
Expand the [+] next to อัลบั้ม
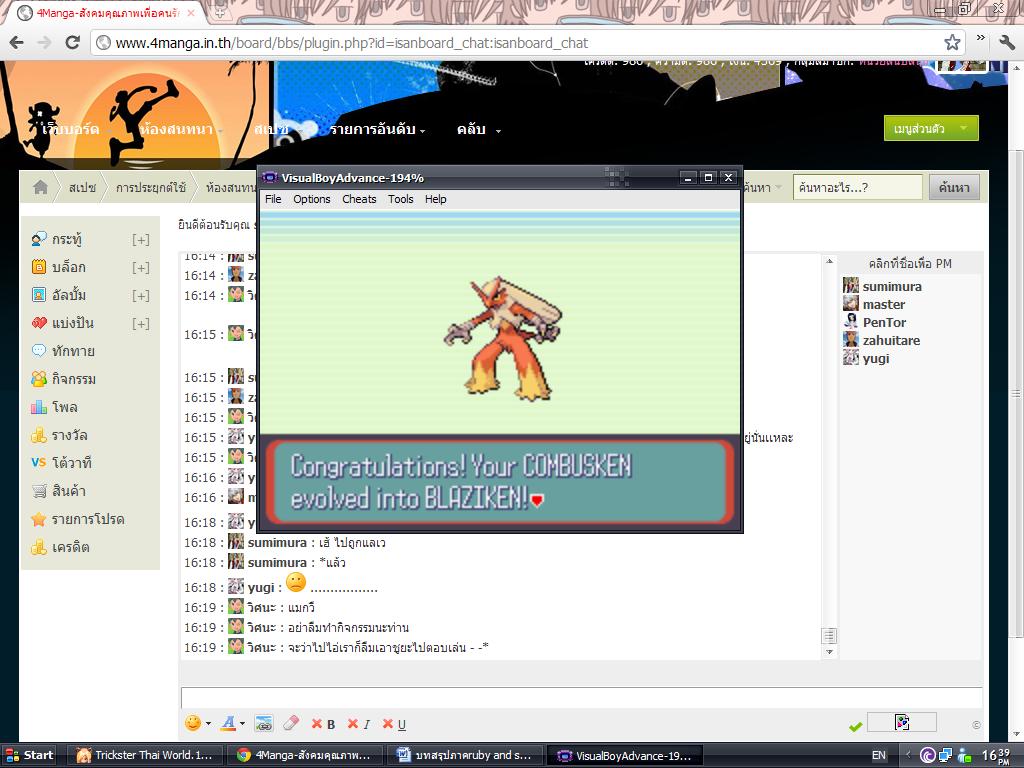[140, 296]
